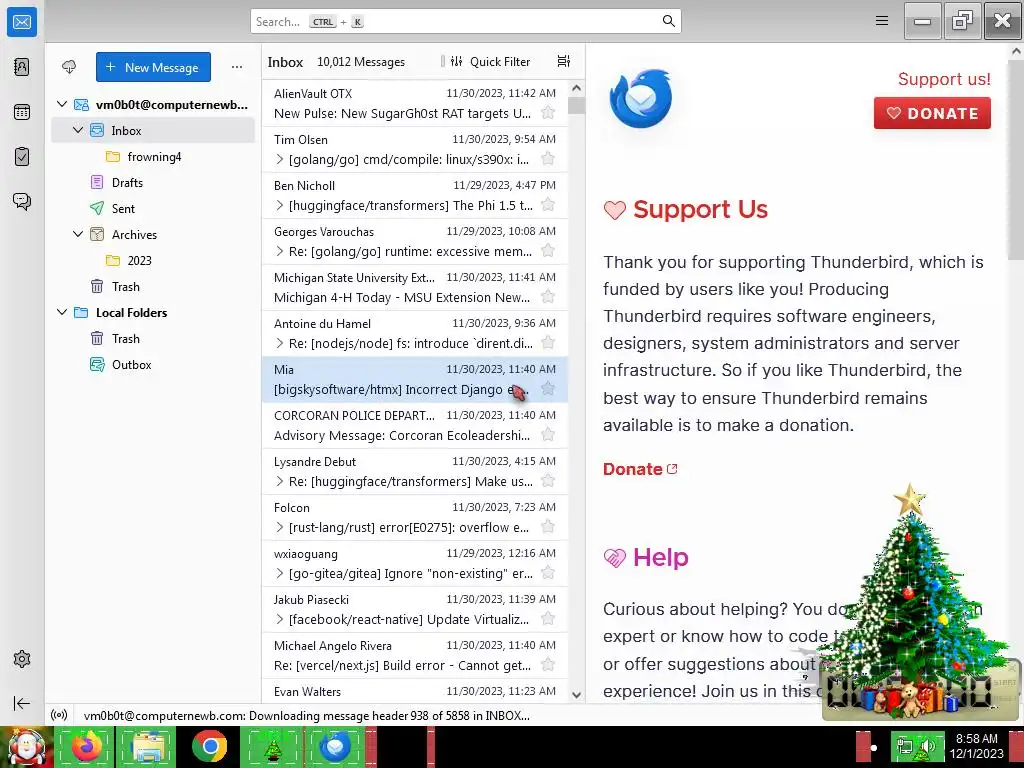The image size is (1024, 768).
Task: Open the Christmas tree taskbar app
Action: (272, 746)
